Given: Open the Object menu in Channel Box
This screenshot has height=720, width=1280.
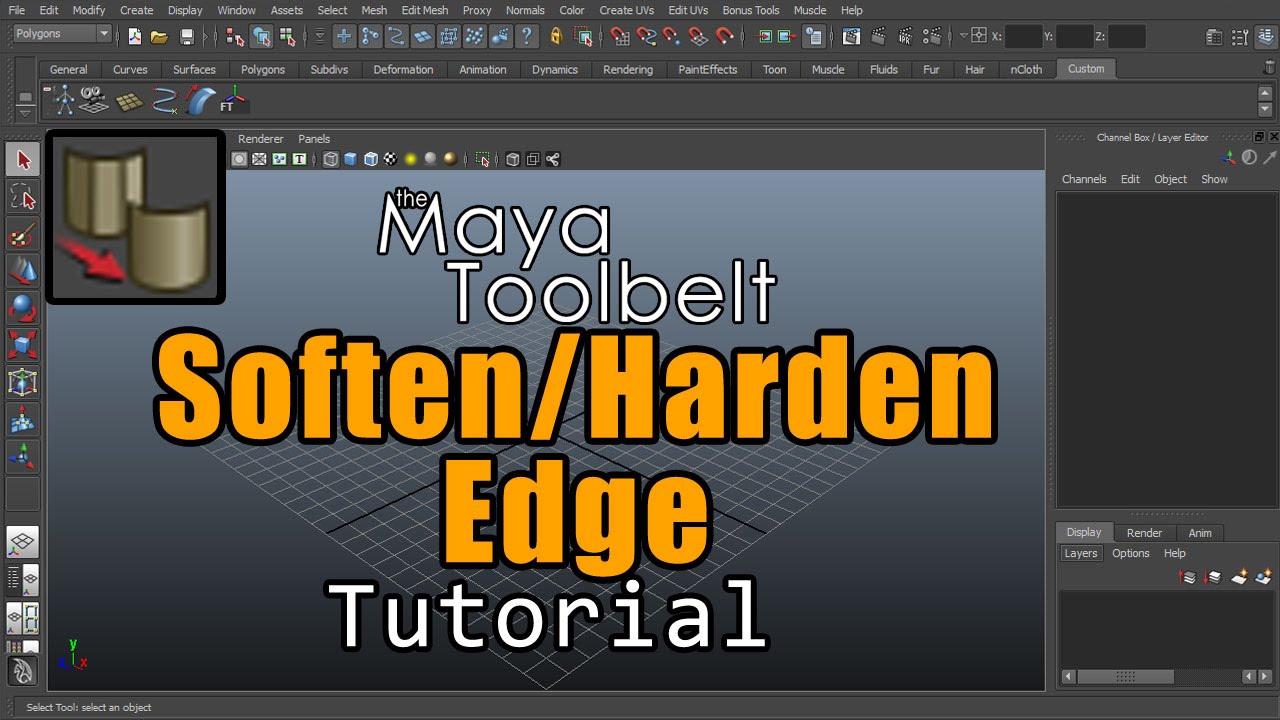Looking at the screenshot, I should click(1170, 179).
